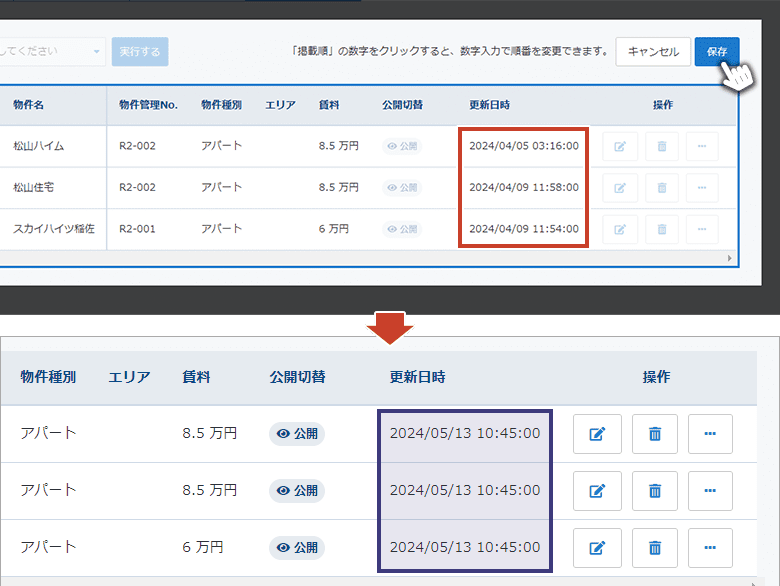Click the キャンセル button
Screen dimensions: 780x586
(652, 51)
